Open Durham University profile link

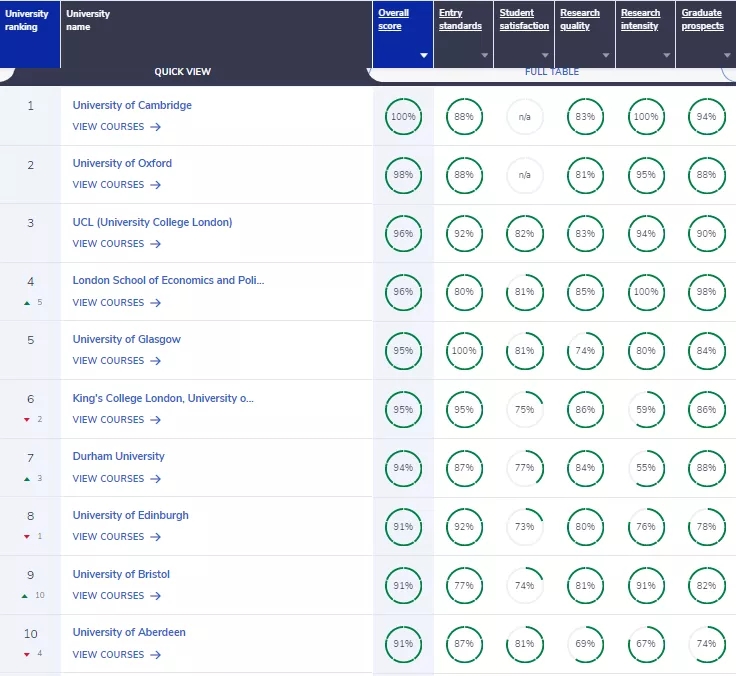tap(118, 456)
